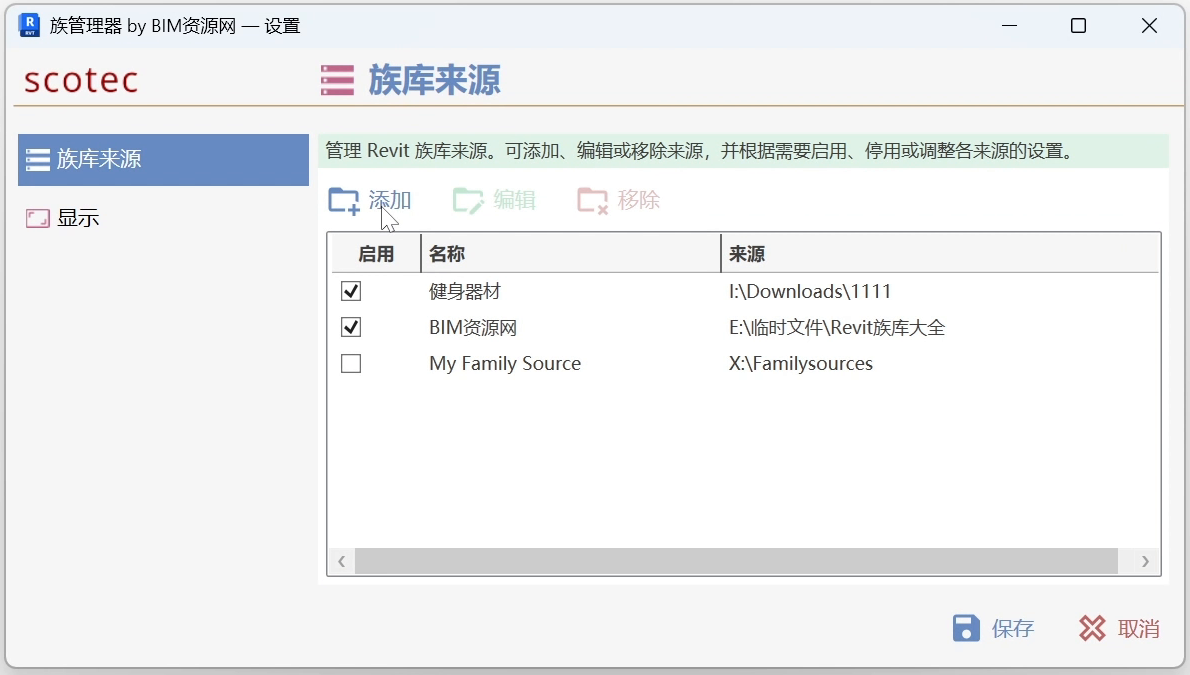Sort by the 启用 column header
This screenshot has width=1190, height=675.
[376, 254]
